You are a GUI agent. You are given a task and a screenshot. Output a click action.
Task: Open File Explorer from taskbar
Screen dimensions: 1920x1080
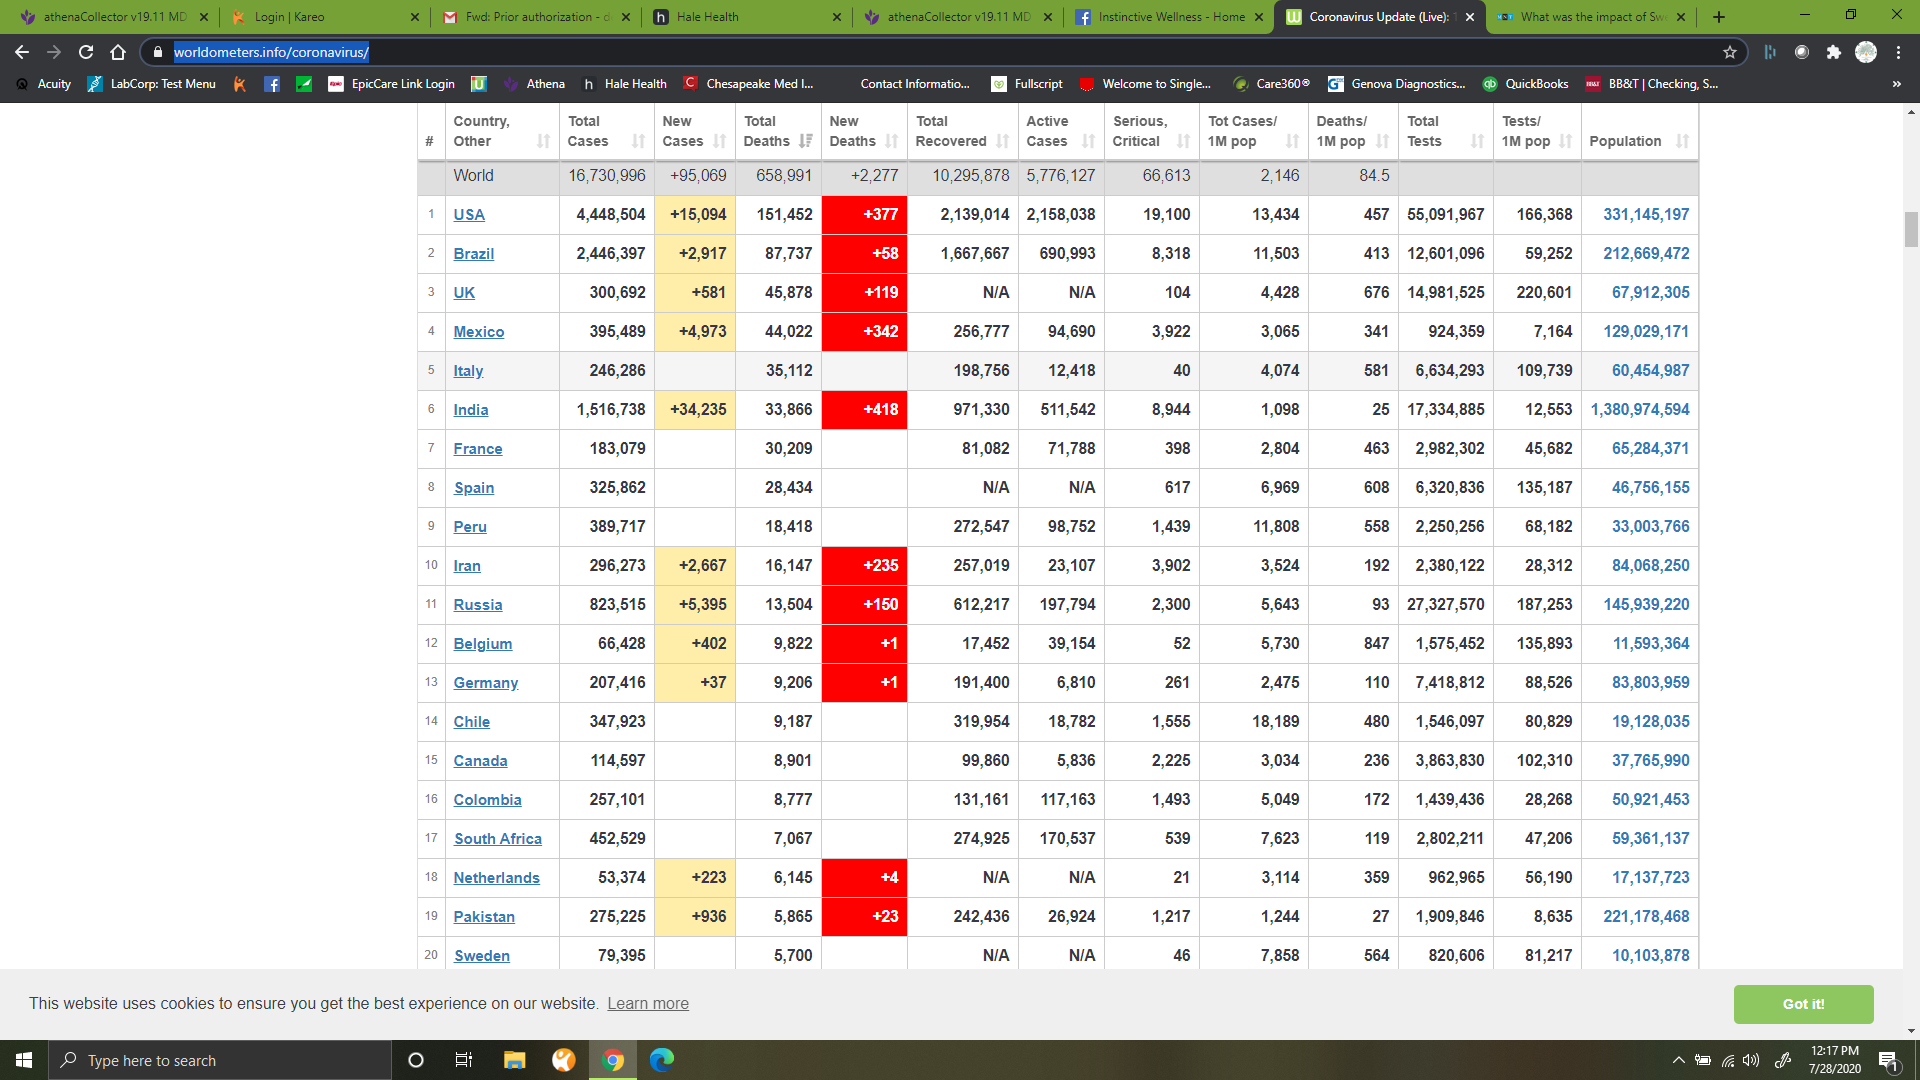coord(514,1060)
